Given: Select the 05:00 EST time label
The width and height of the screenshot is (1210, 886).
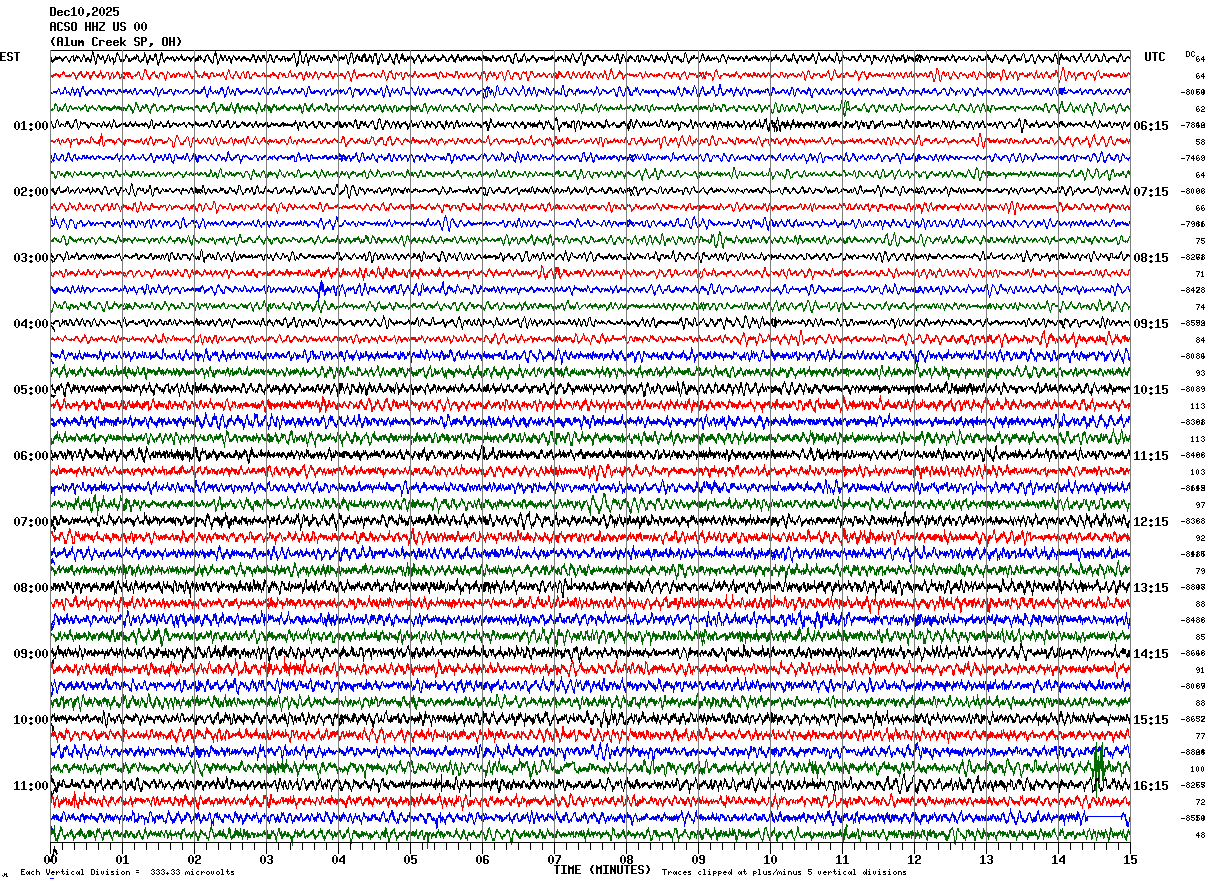Looking at the screenshot, I should coord(30,390).
